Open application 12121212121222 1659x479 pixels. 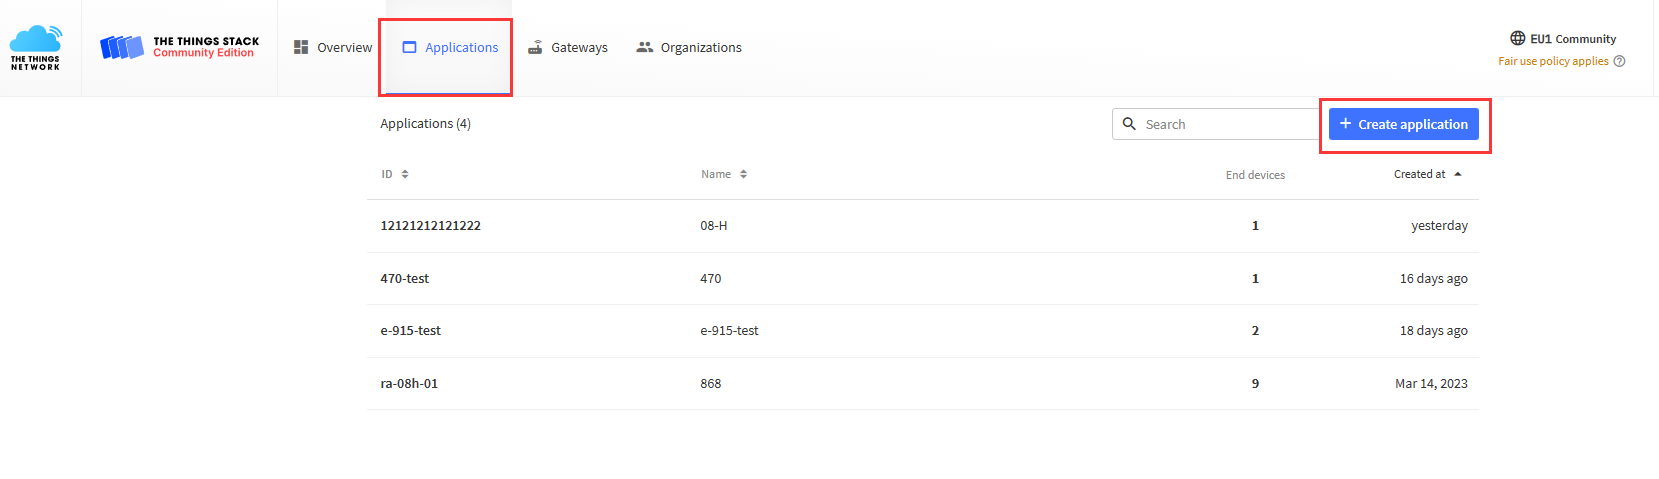pyautogui.click(x=430, y=226)
